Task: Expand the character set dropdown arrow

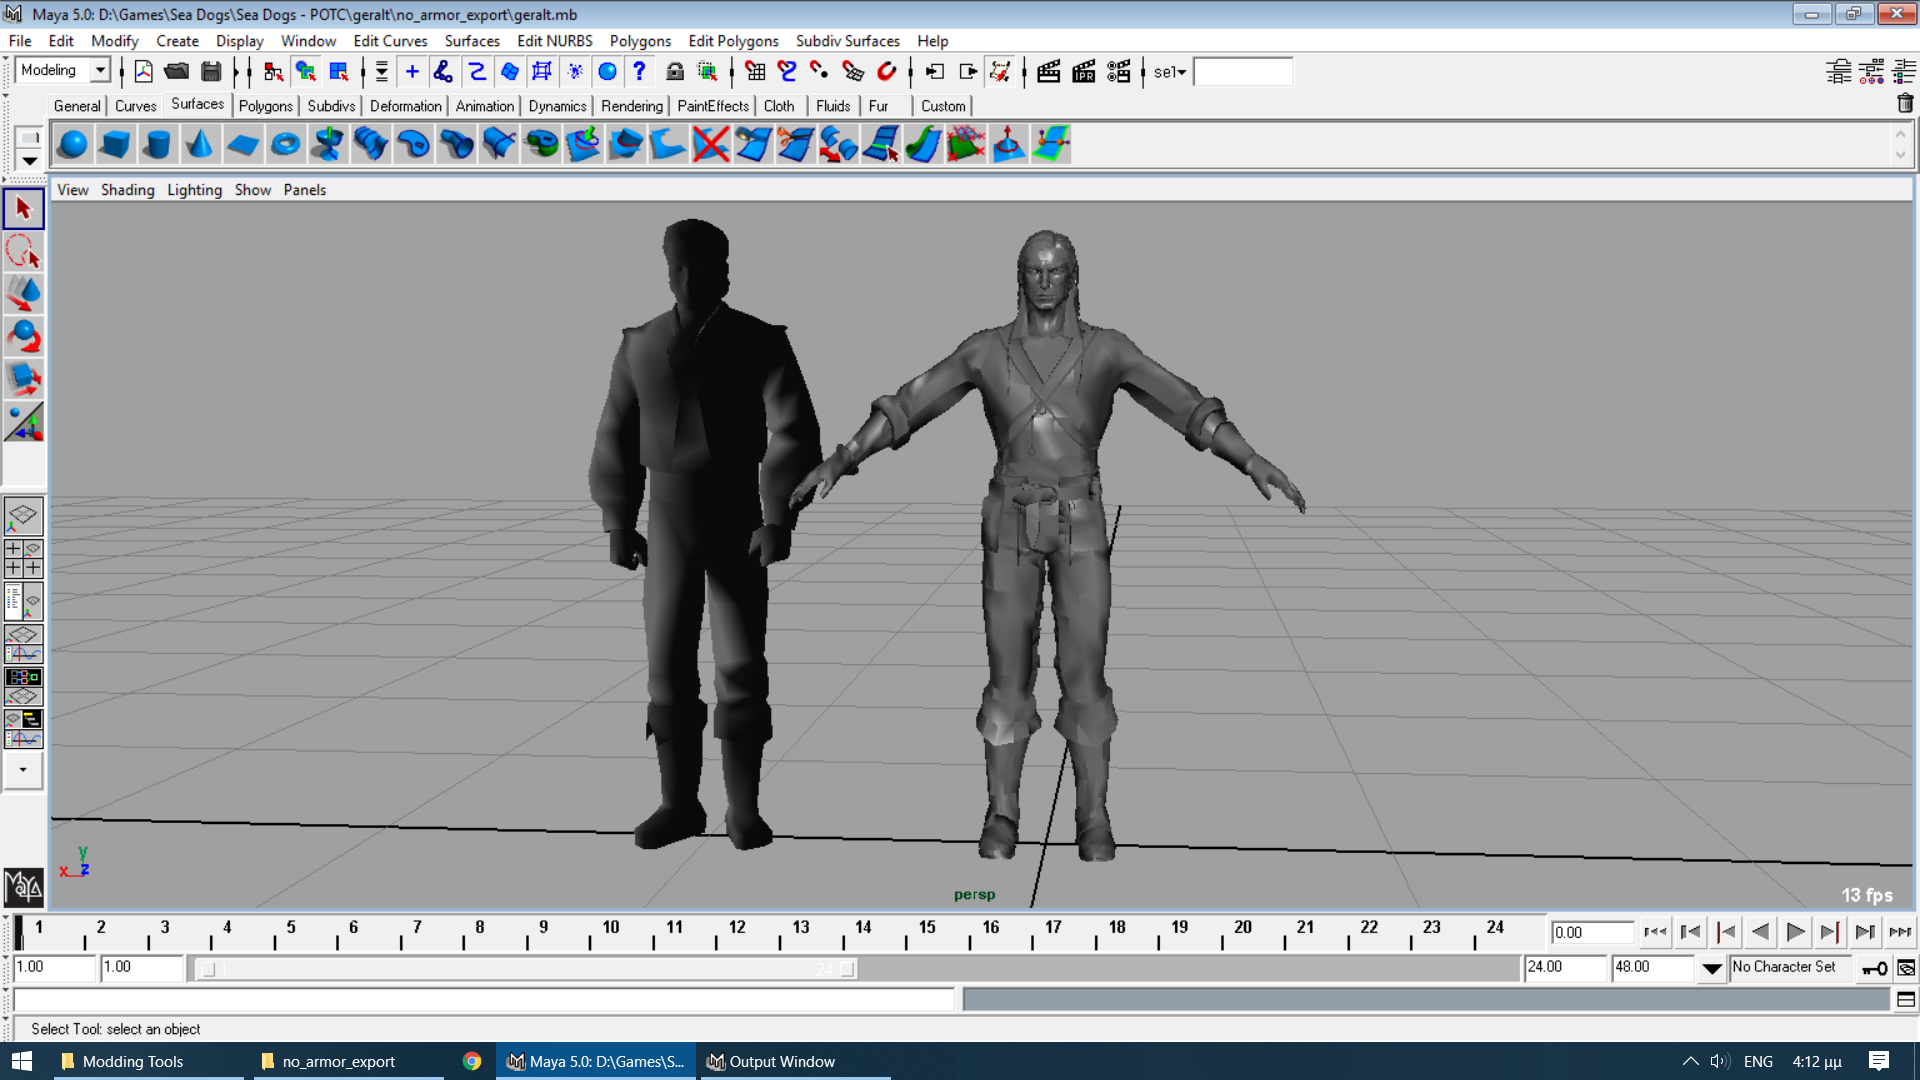Action: [1711, 967]
